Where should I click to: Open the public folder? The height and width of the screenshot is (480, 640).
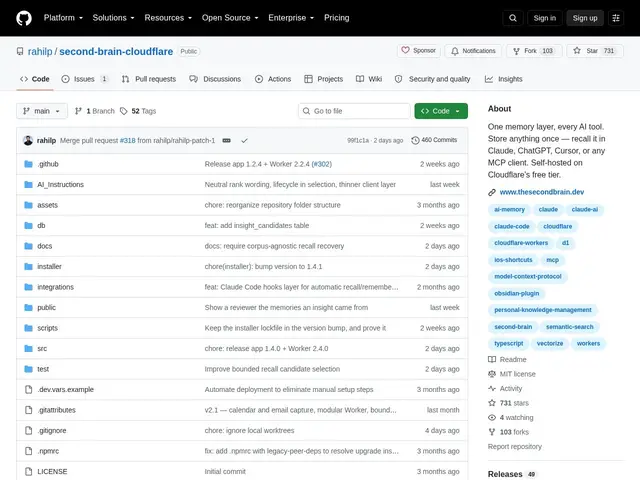47,307
